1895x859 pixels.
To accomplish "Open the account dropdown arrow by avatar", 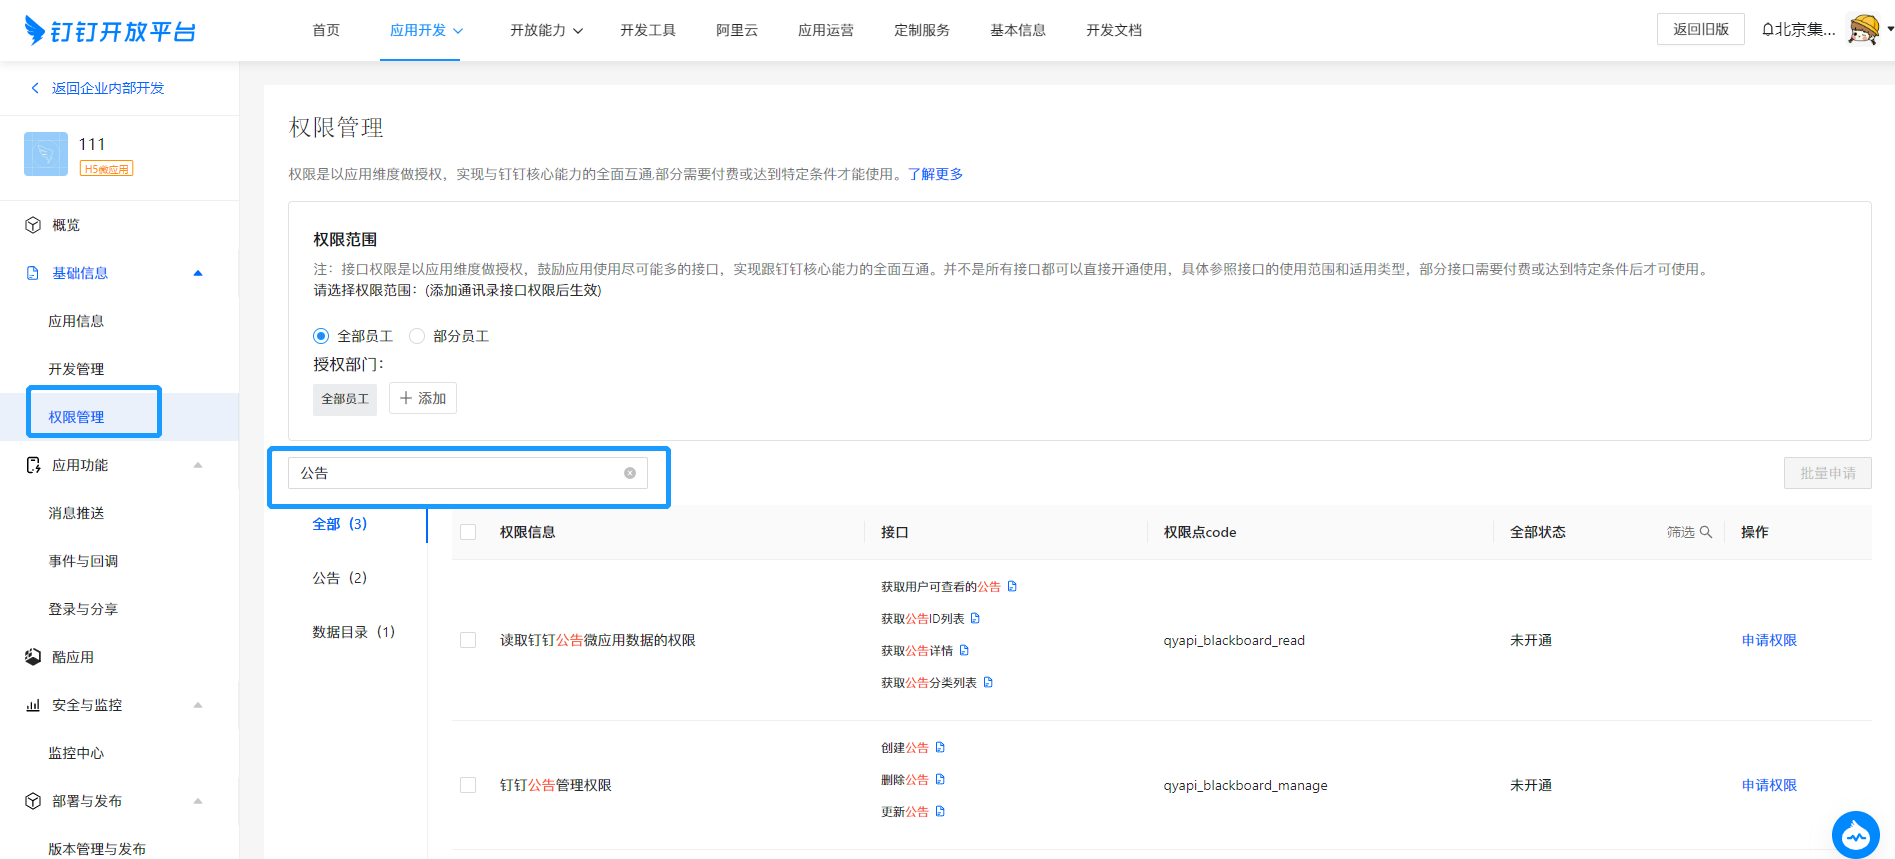I will point(1889,30).
